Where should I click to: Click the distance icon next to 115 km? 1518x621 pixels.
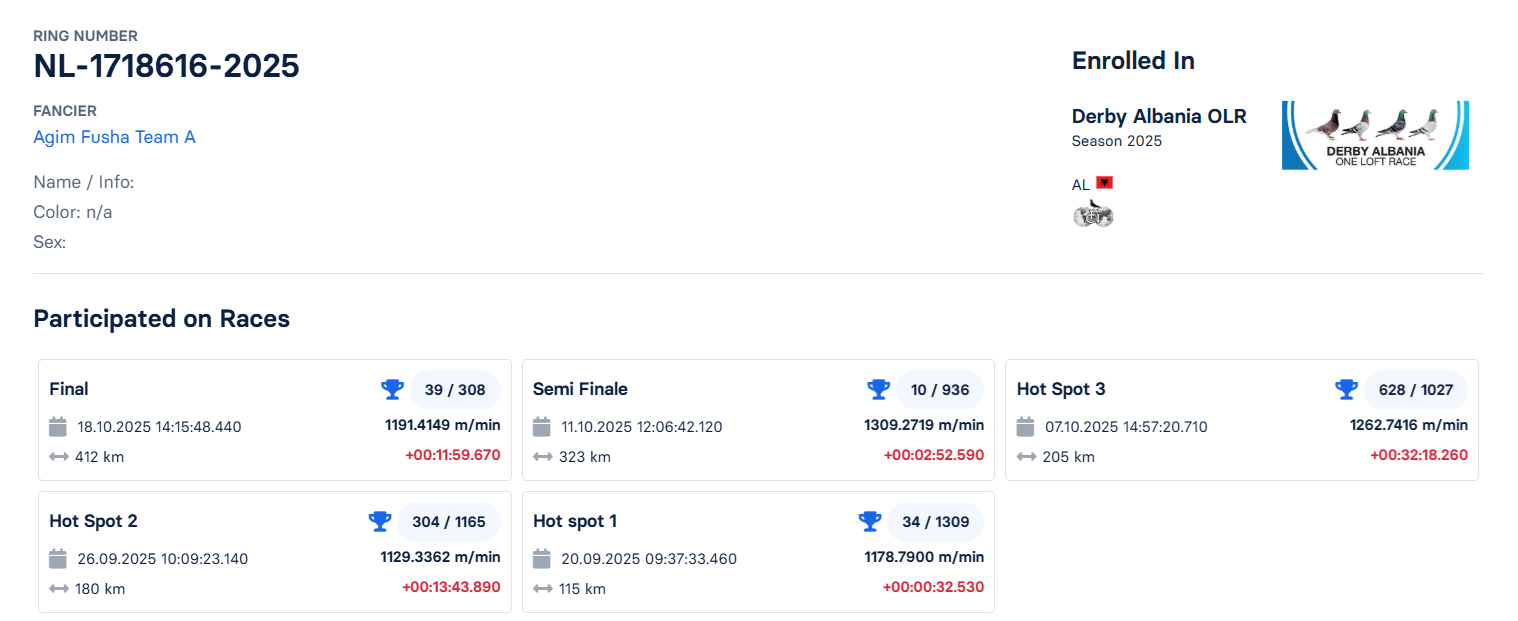[x=541, y=588]
